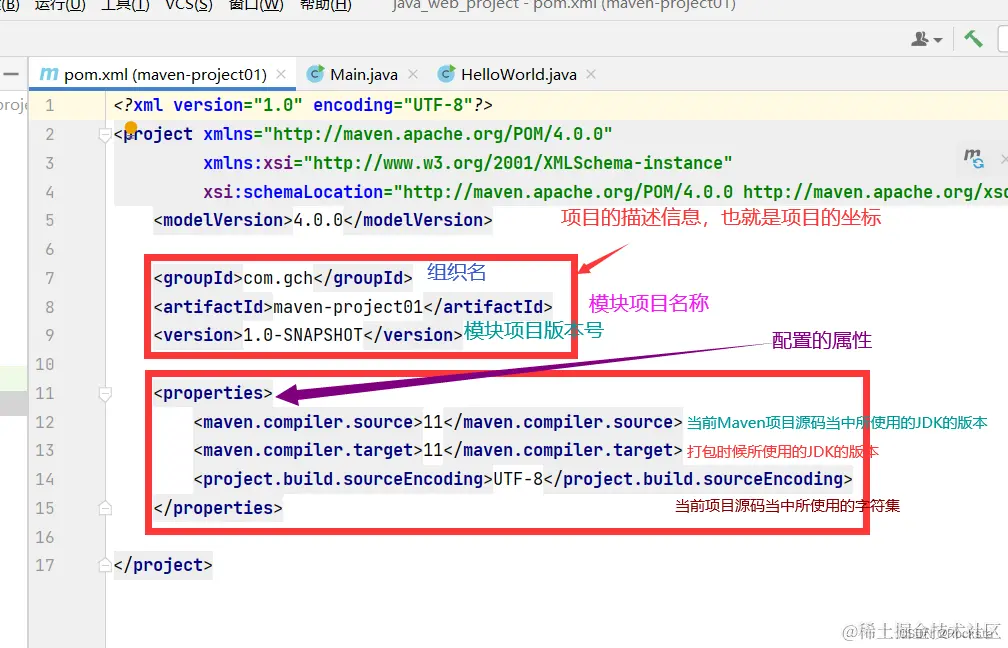Click the Maven m icon on pom.xml tab
The width and height of the screenshot is (1008, 648).
pyautogui.click(x=49, y=74)
